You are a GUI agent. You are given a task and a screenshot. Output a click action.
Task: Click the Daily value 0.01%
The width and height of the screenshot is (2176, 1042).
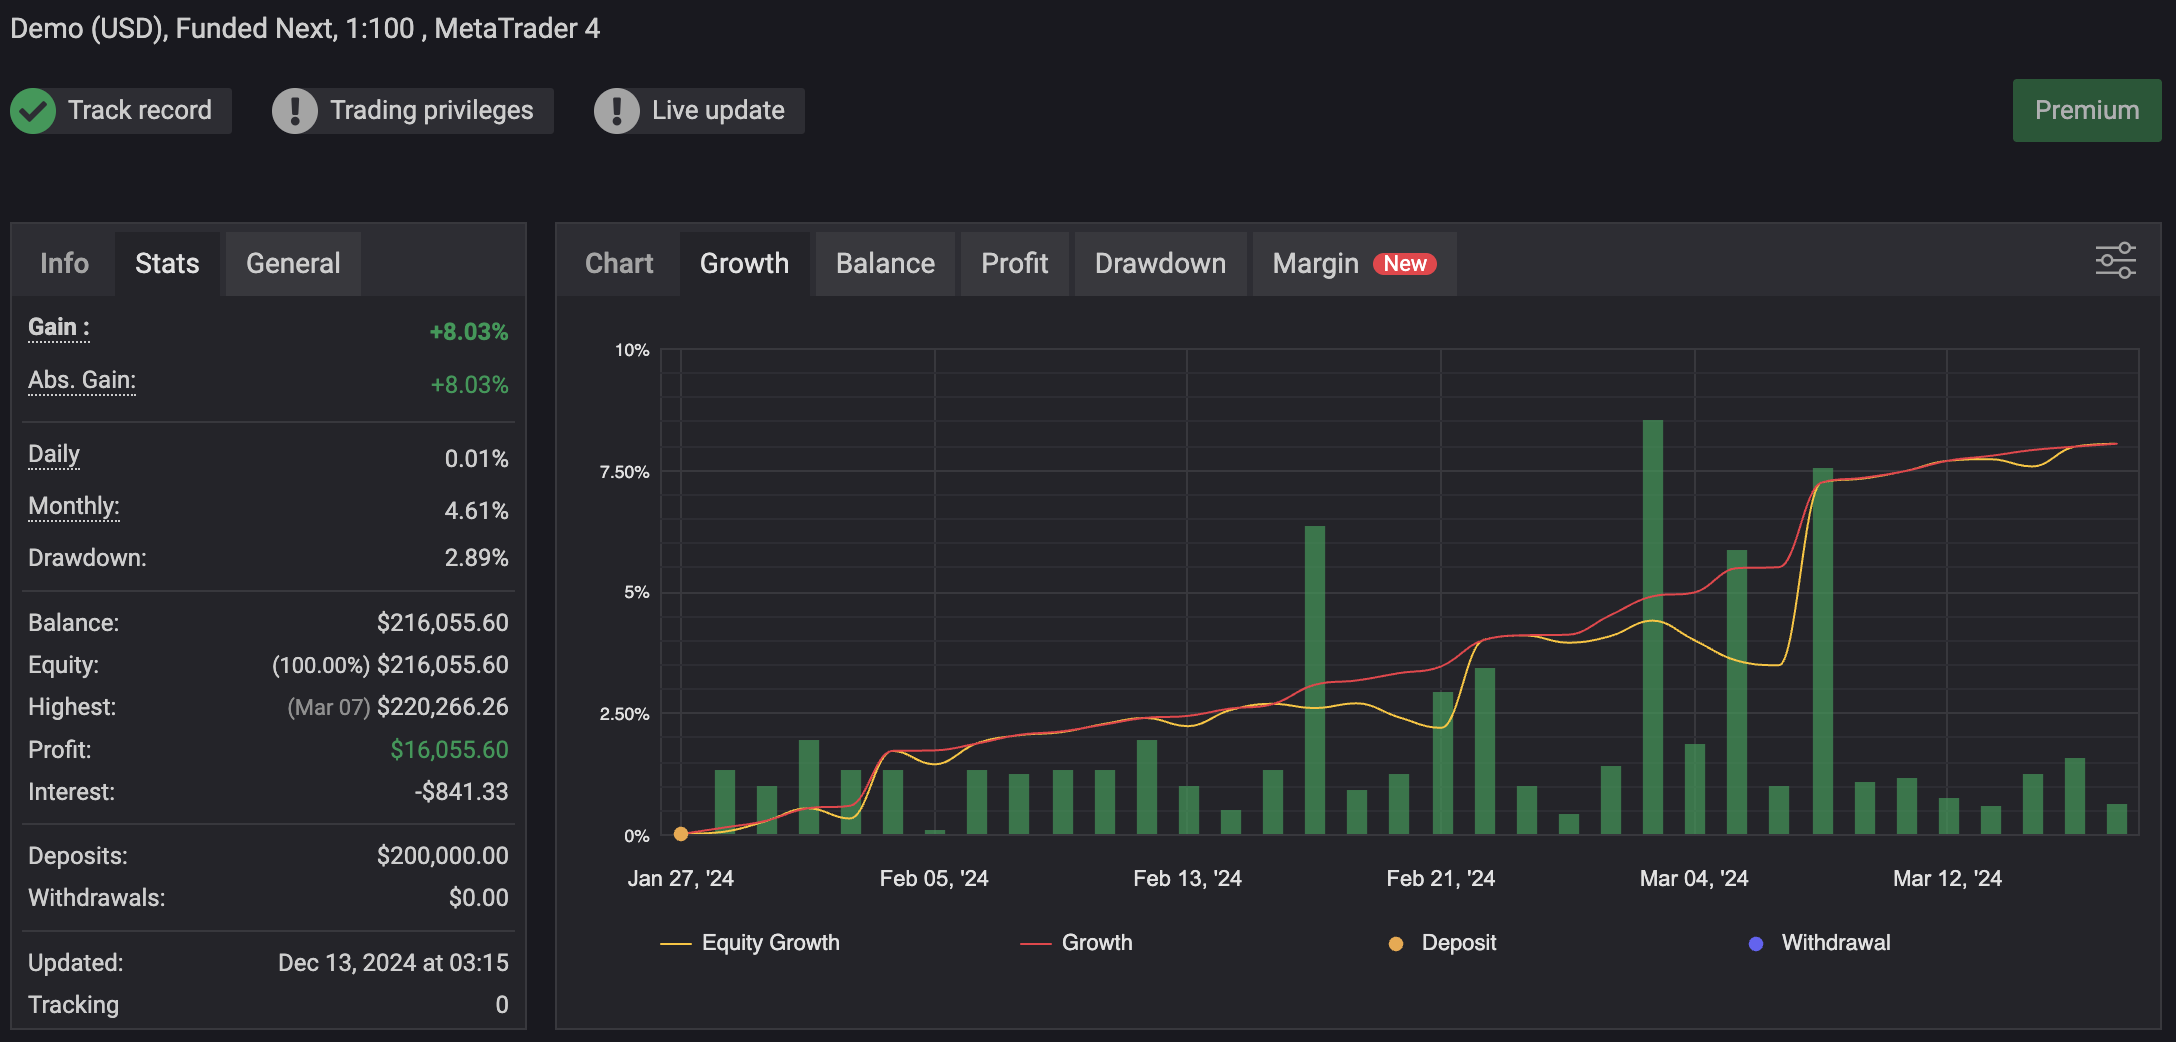pos(476,459)
